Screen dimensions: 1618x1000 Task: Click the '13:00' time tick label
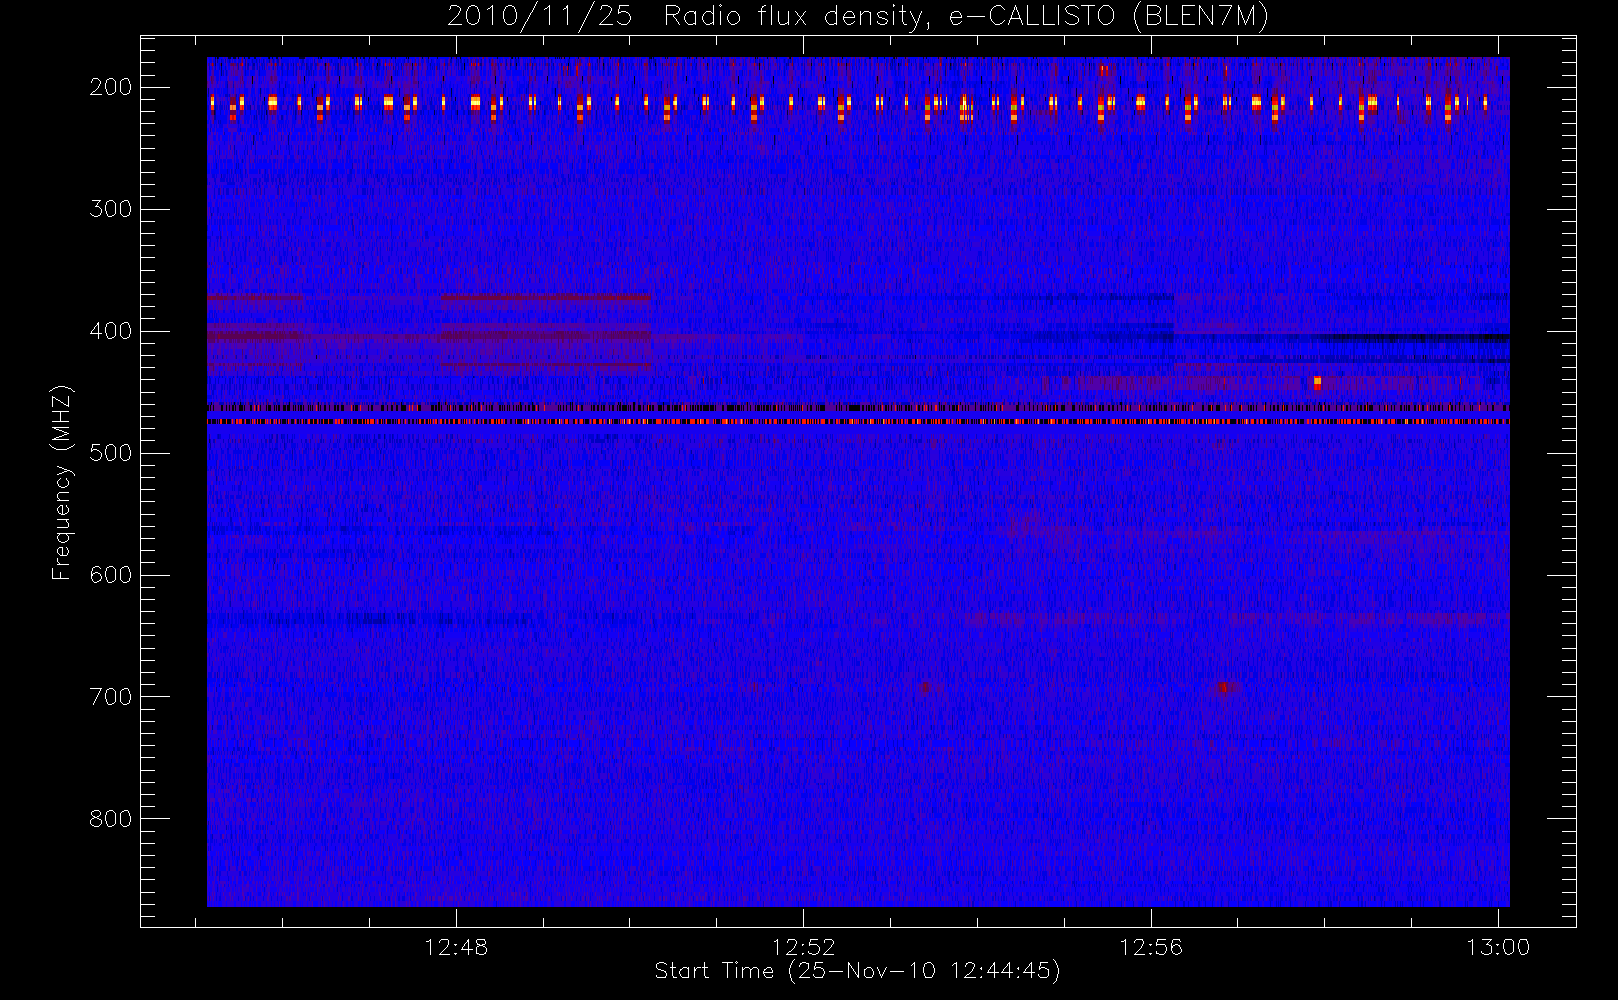point(1498,946)
